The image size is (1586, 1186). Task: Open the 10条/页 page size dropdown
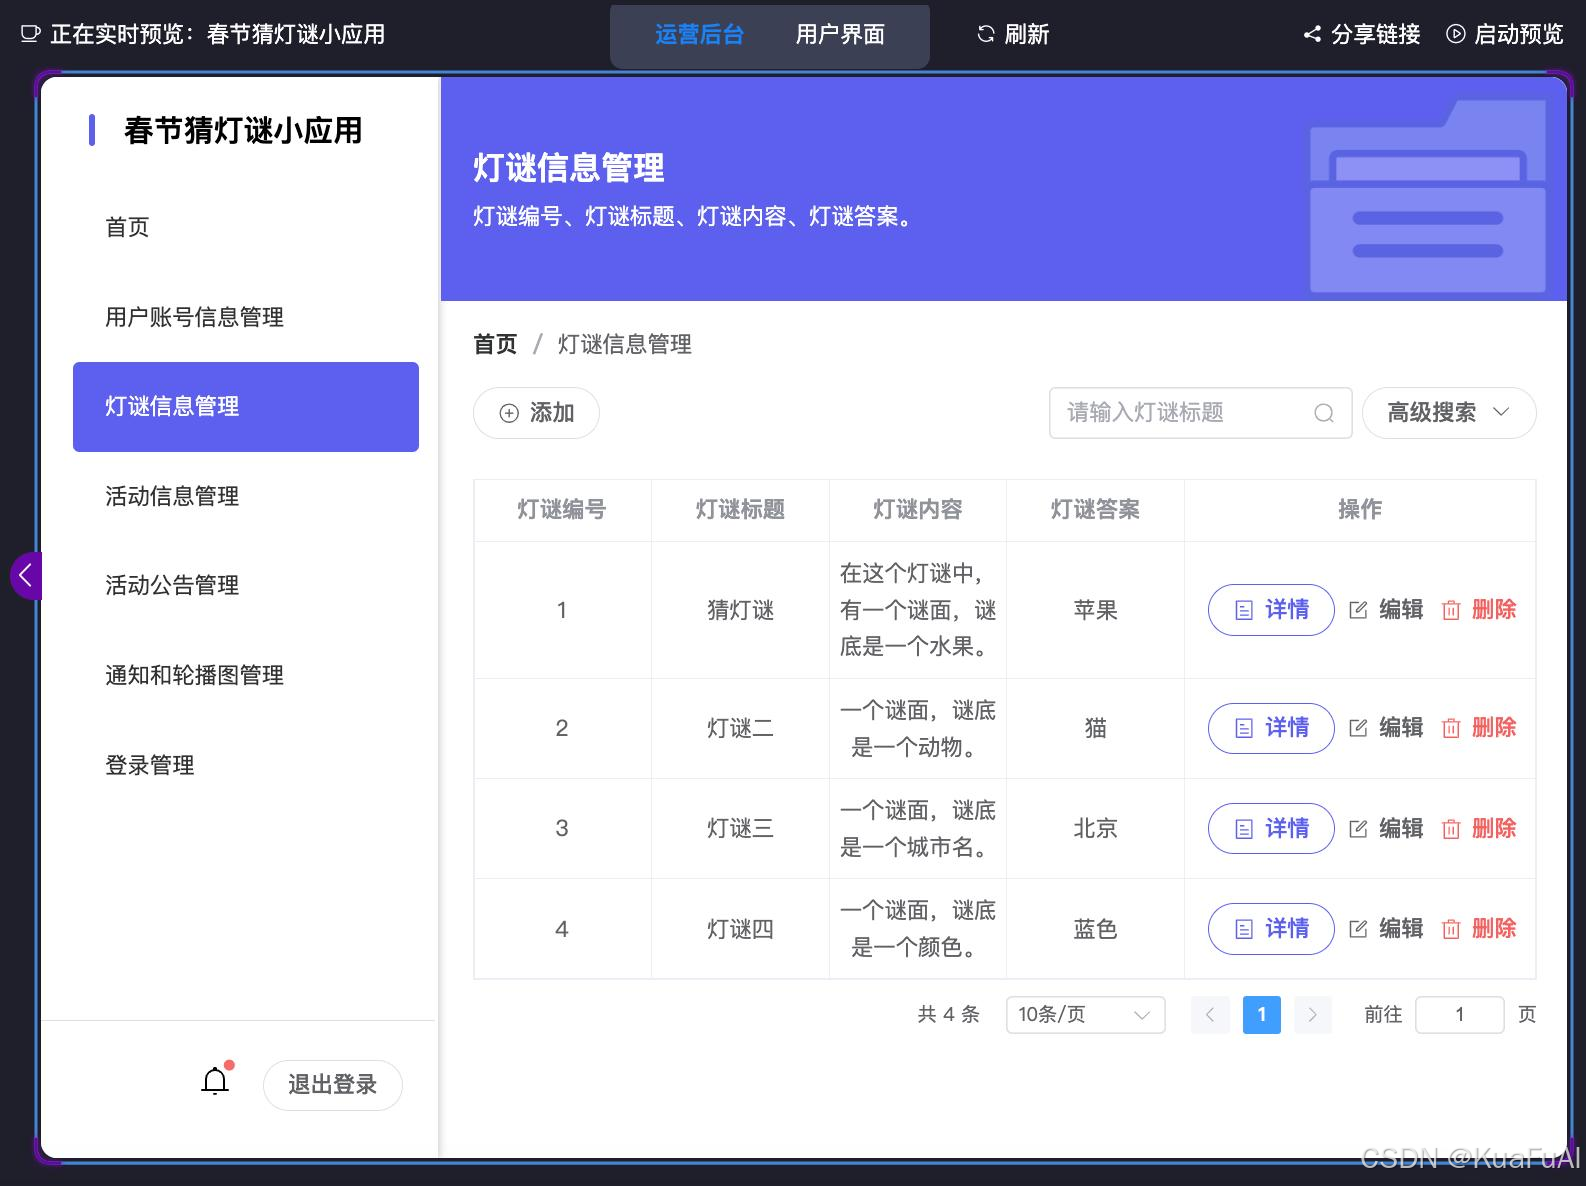click(1085, 1015)
